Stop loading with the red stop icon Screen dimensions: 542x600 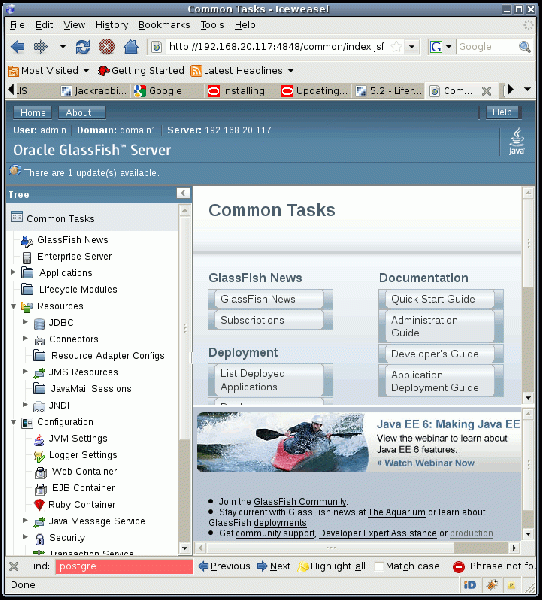pyautogui.click(x=106, y=47)
